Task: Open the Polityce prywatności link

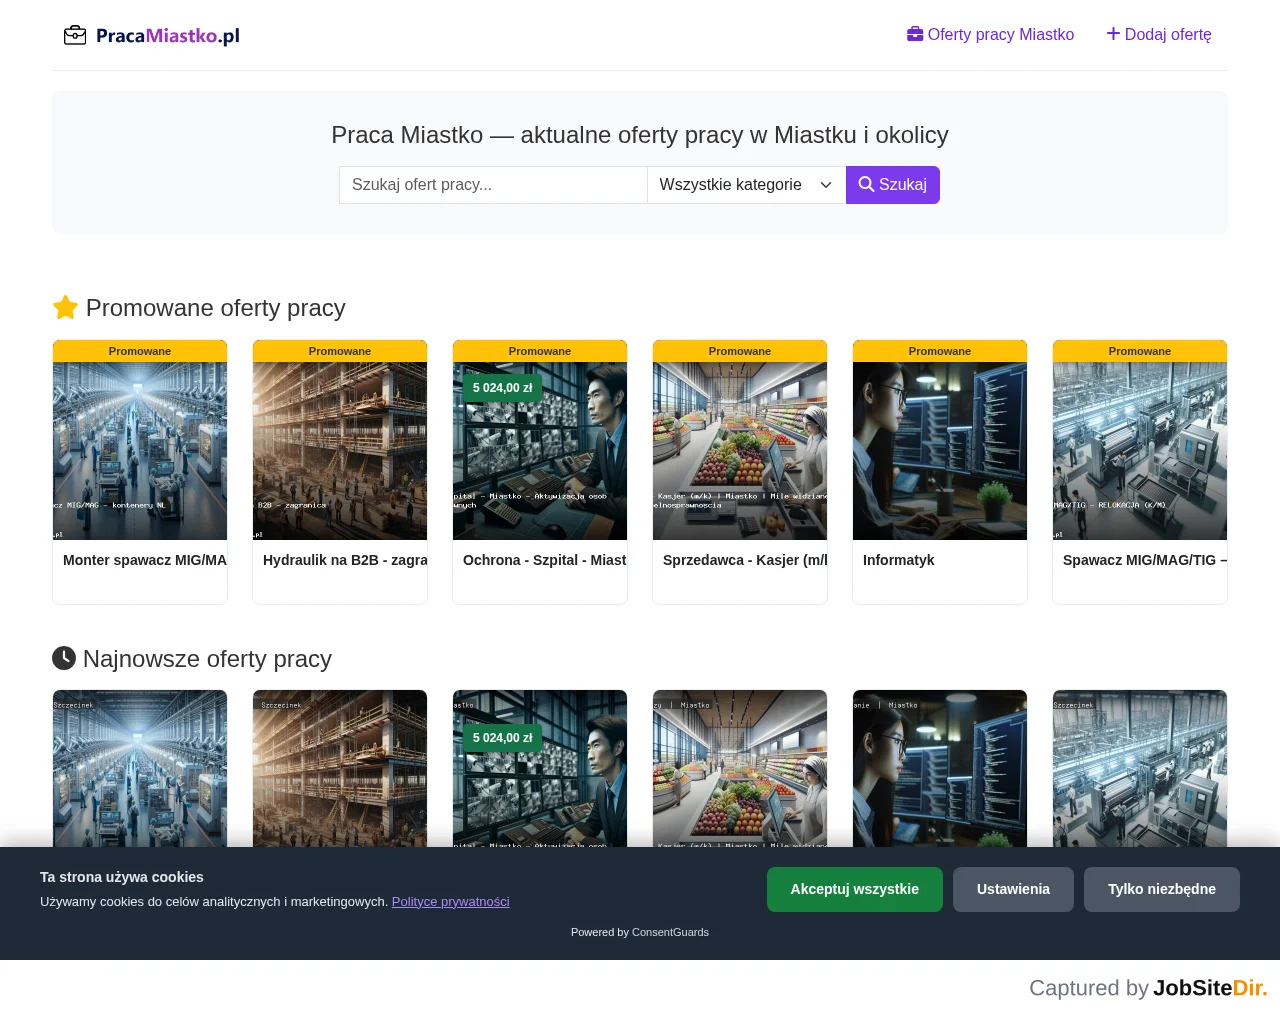Action: [451, 902]
